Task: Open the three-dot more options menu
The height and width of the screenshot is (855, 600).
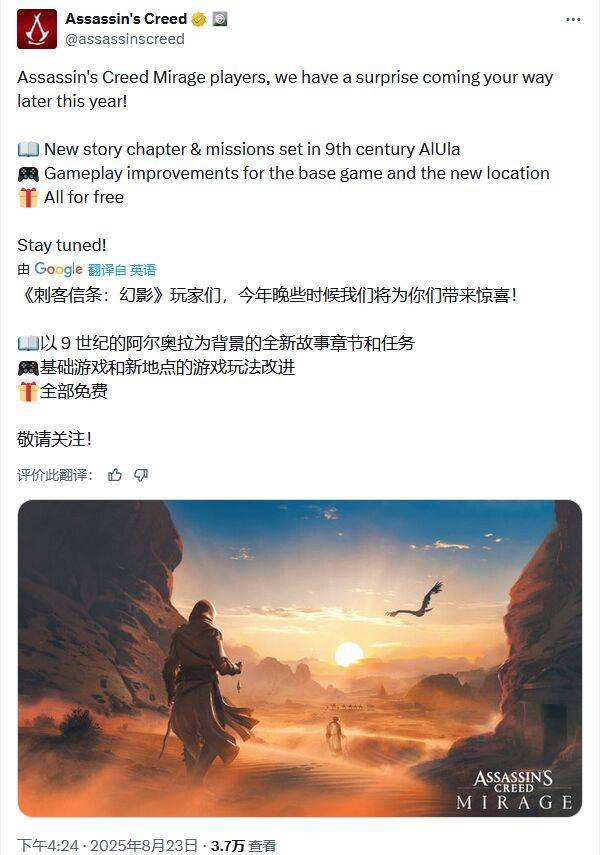Action: [x=573, y=20]
